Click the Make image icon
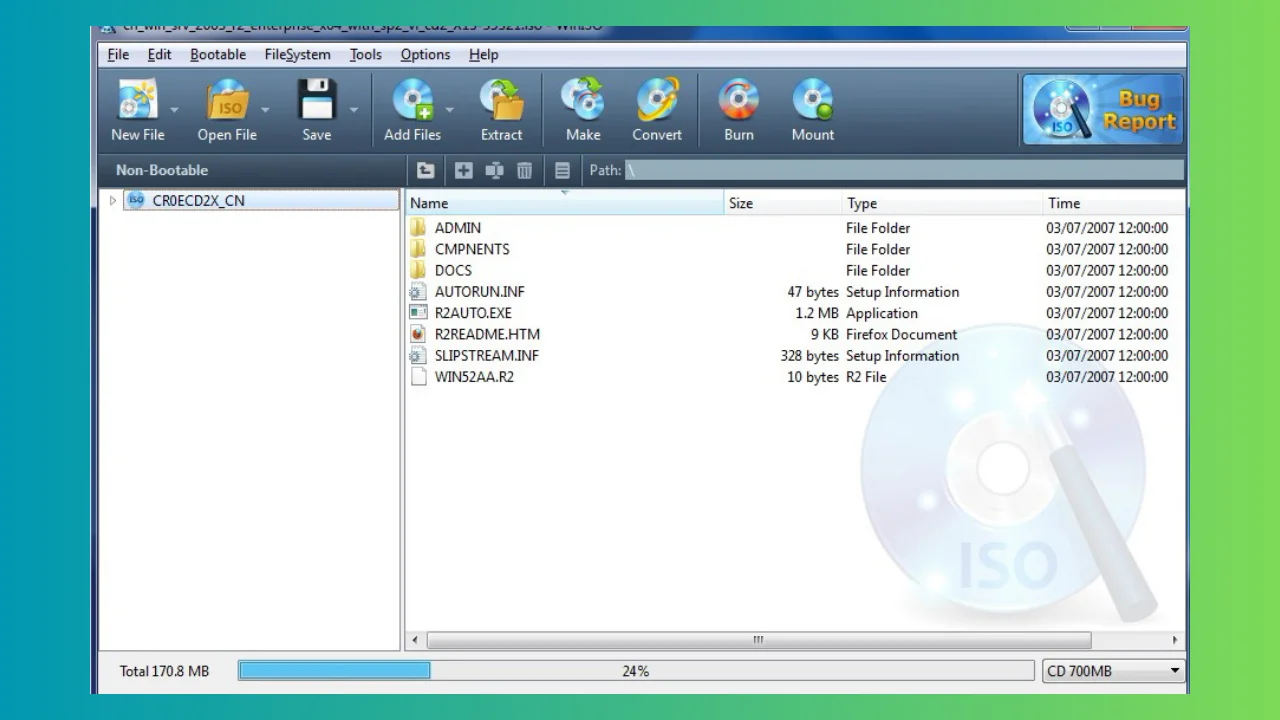Image resolution: width=1280 pixels, height=720 pixels. 583,100
